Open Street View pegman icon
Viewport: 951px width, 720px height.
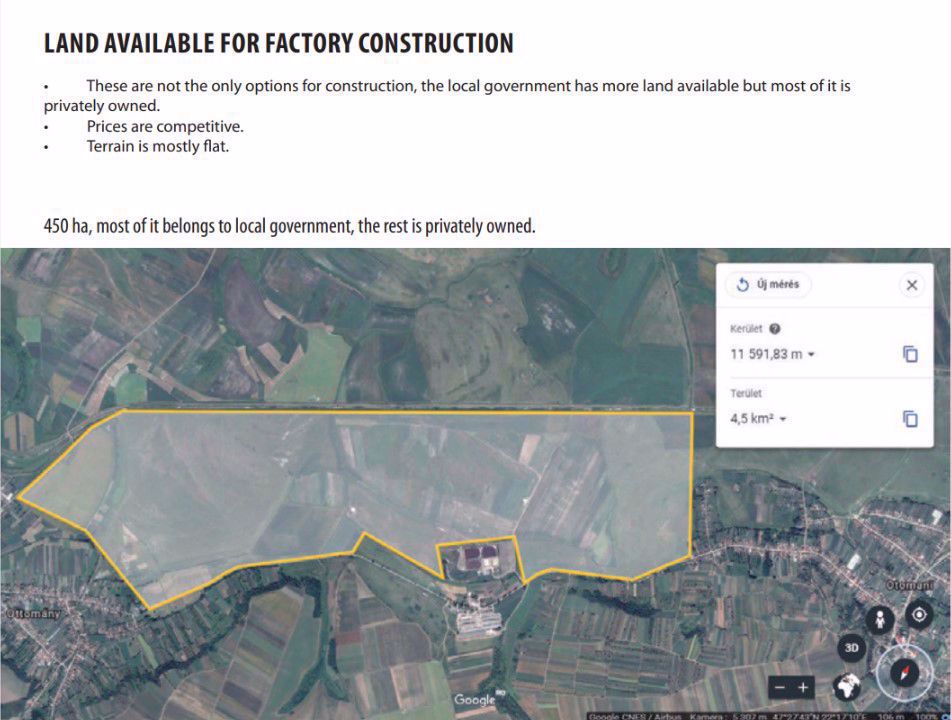[x=880, y=620]
